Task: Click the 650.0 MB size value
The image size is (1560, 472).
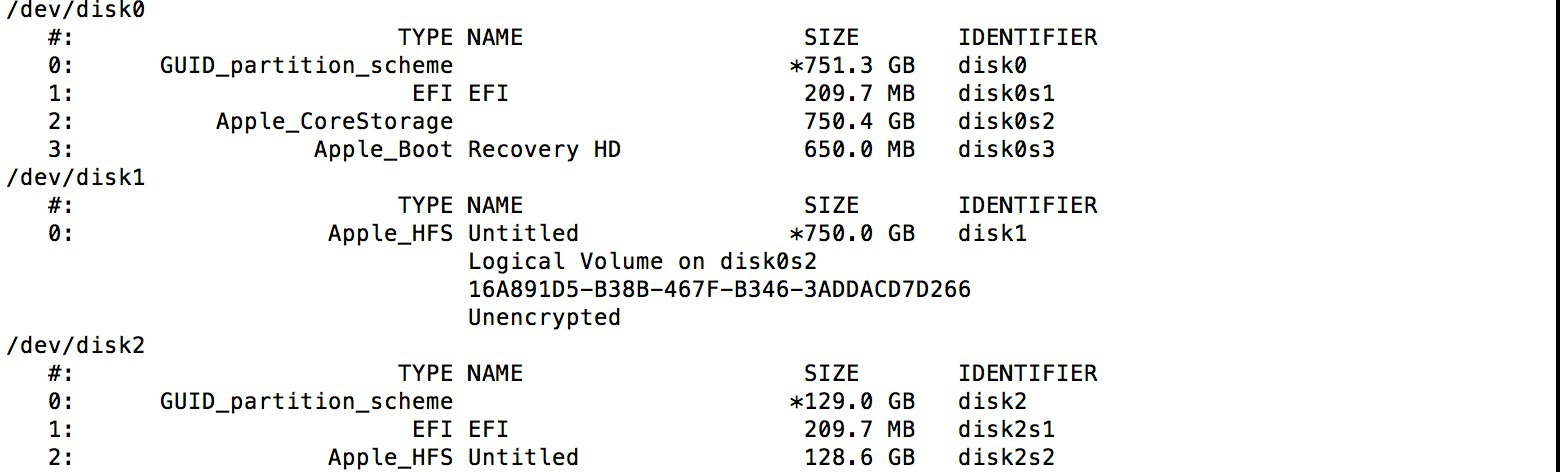Action: [x=859, y=150]
